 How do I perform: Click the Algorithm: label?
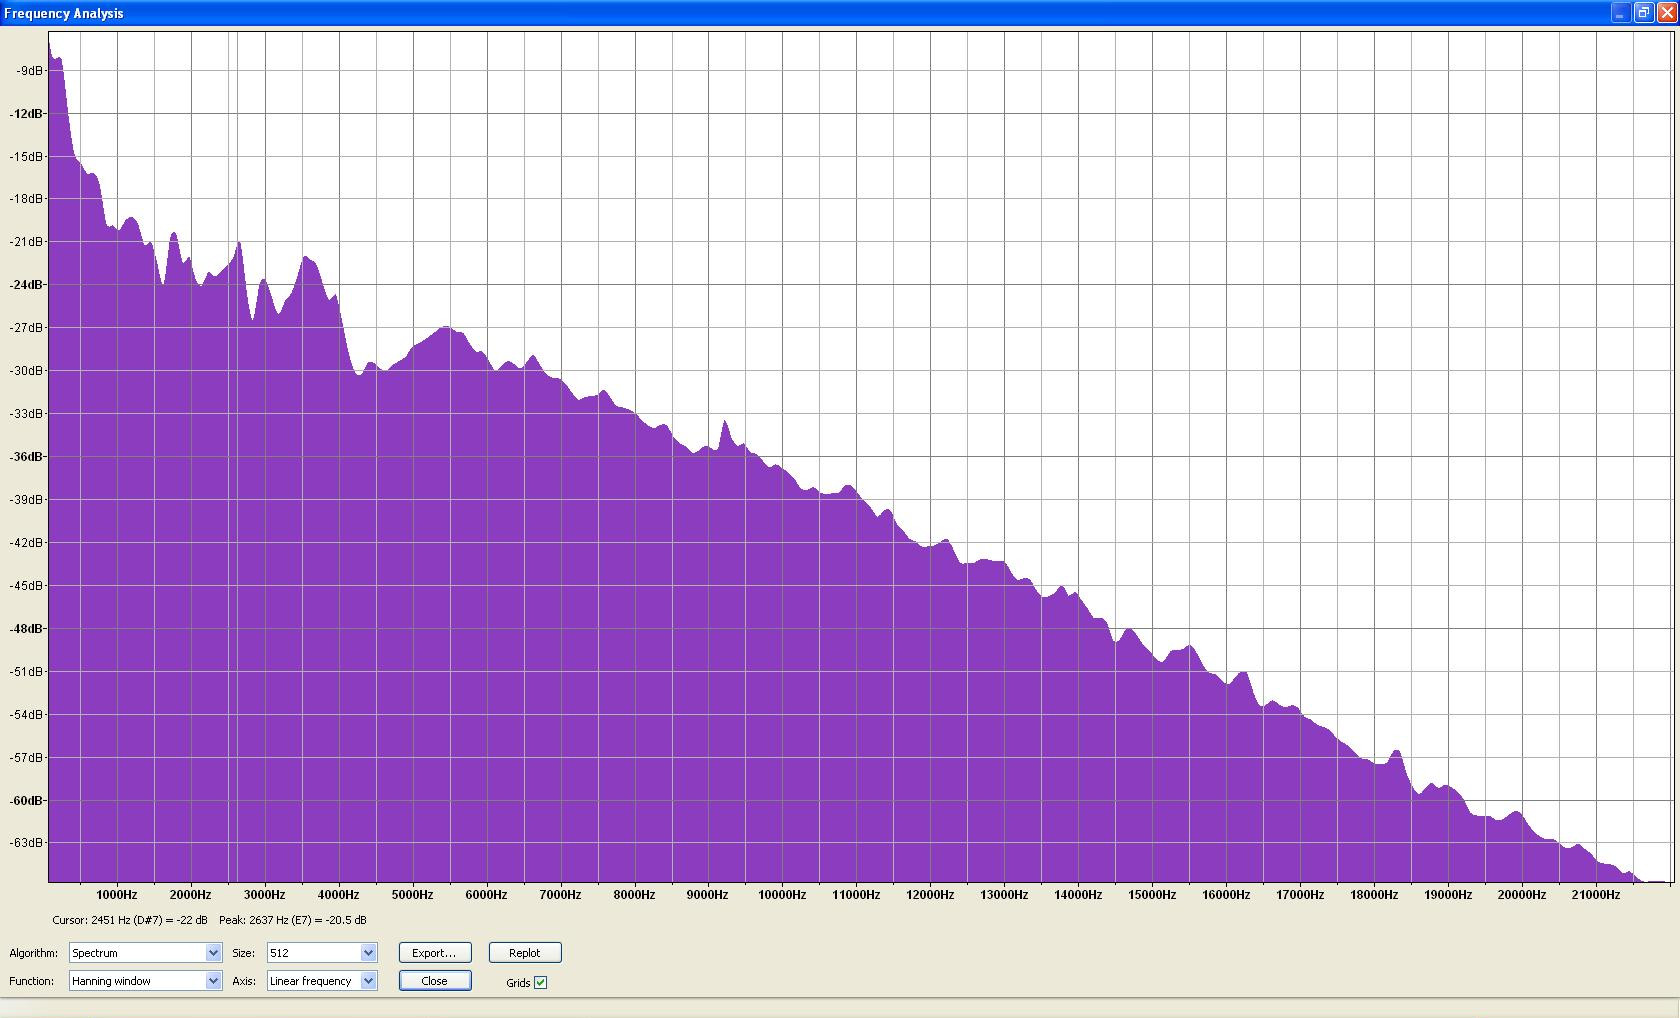pyautogui.click(x=33, y=953)
